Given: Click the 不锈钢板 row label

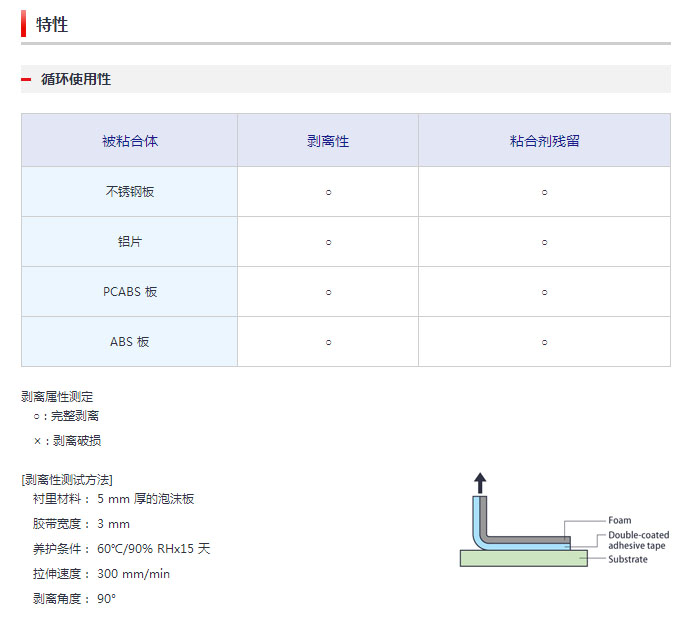Looking at the screenshot, I should click(130, 192).
